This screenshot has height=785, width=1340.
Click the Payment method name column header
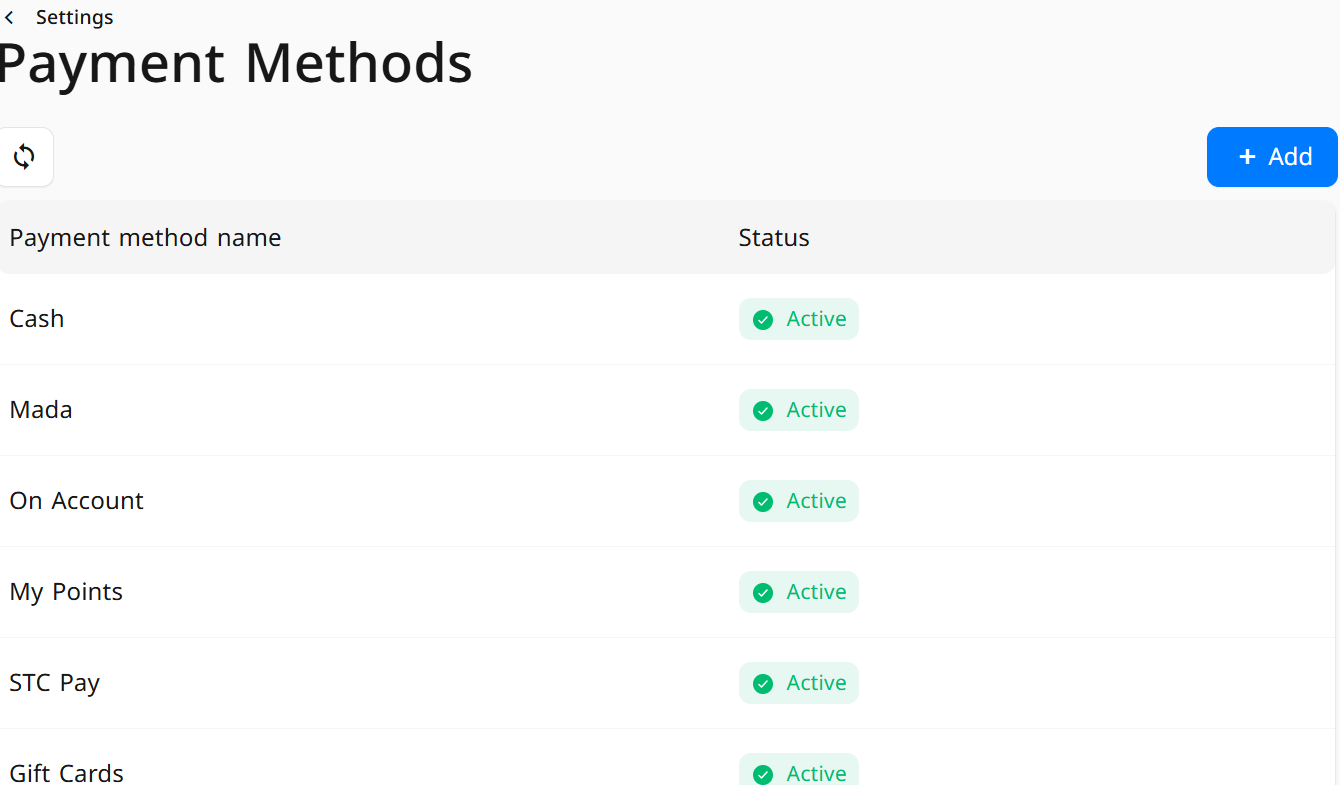click(x=145, y=238)
